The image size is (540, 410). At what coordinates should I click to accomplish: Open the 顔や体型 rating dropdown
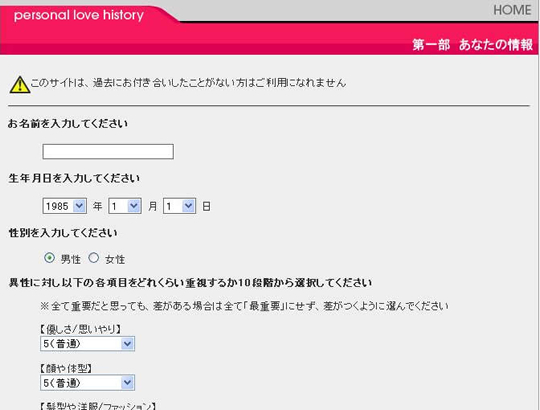[x=87, y=382]
